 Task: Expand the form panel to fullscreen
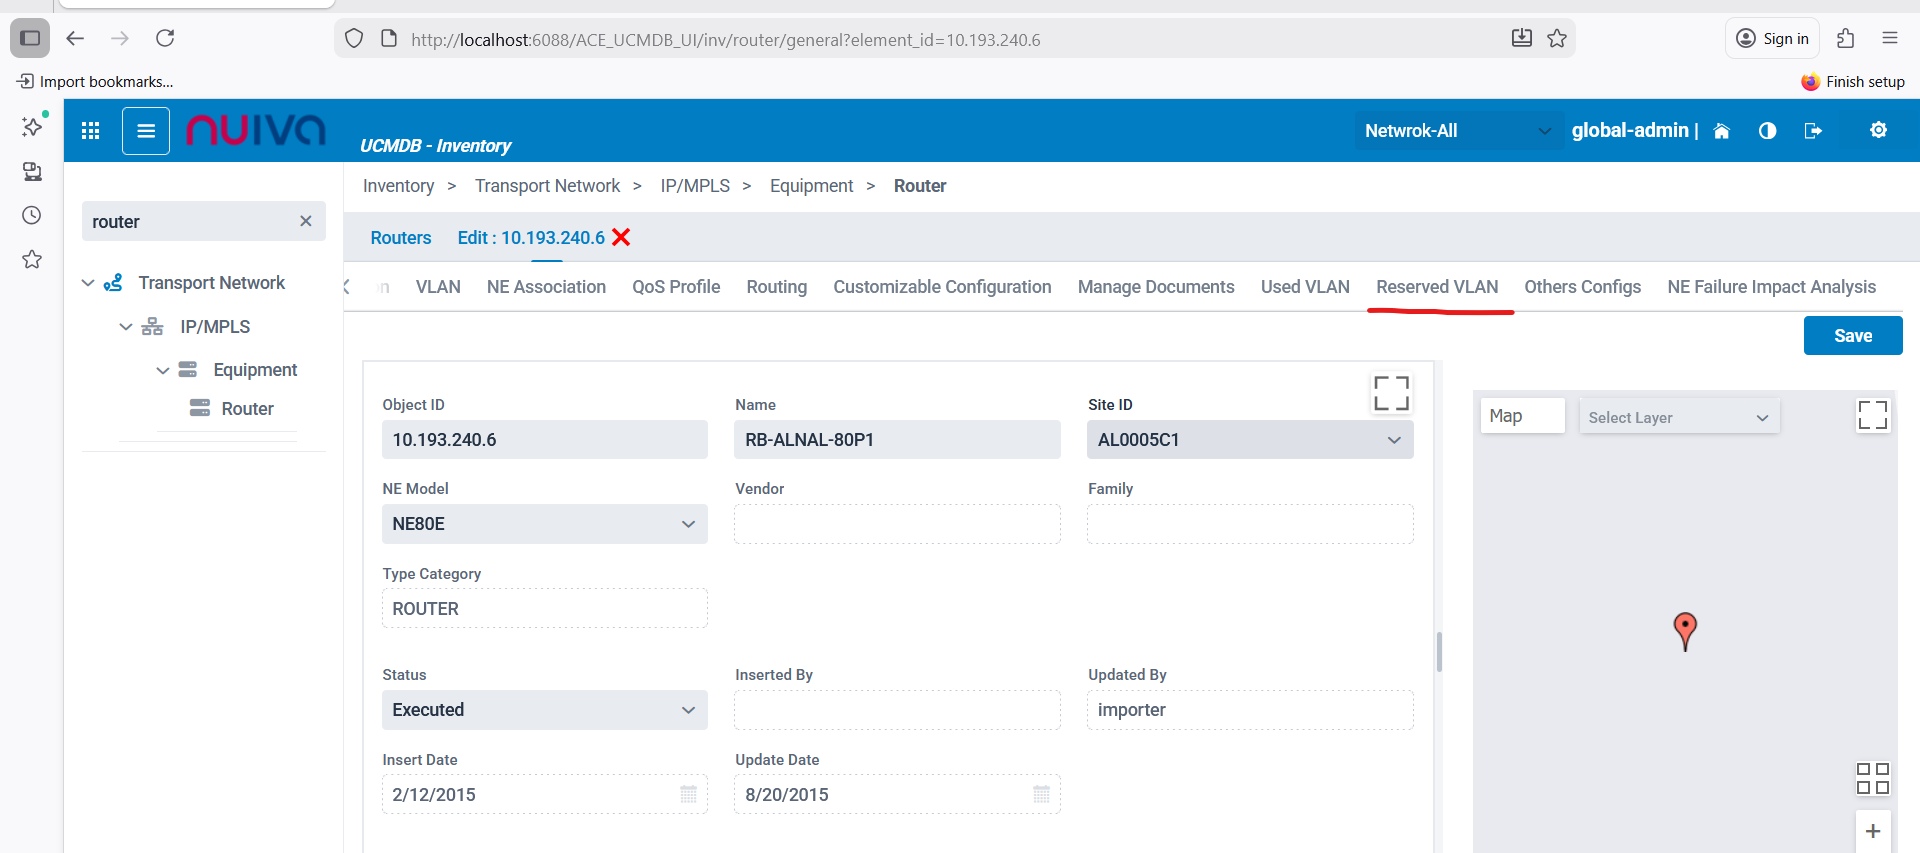point(1391,393)
